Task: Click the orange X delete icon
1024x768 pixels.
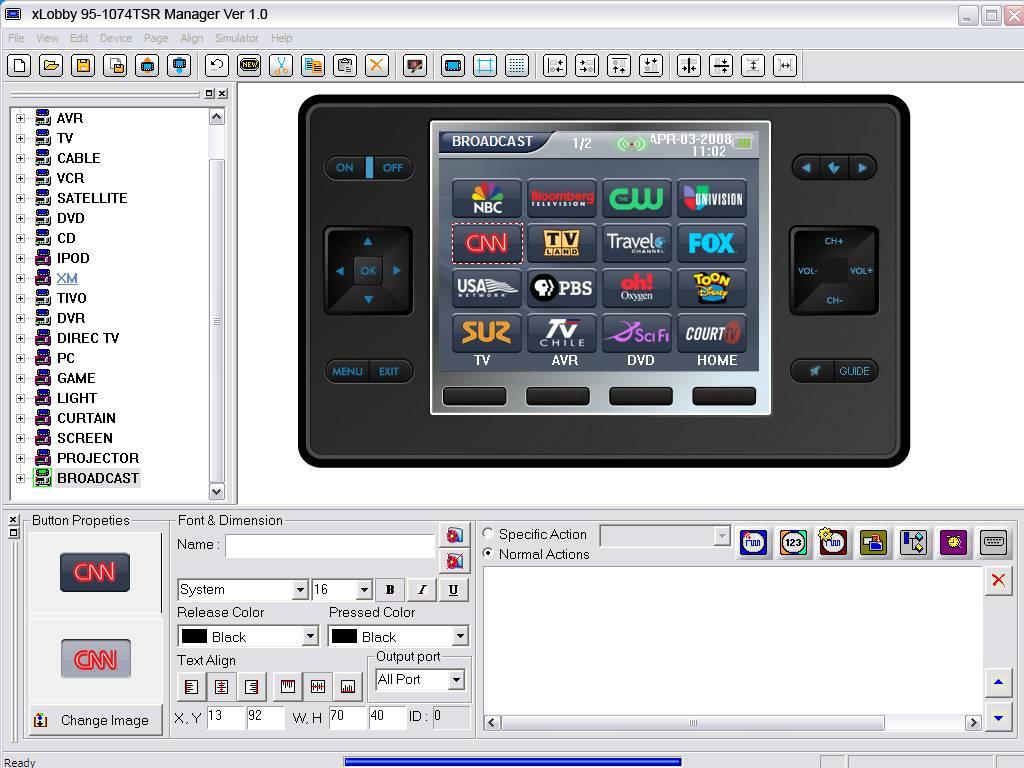Action: click(x=377, y=65)
